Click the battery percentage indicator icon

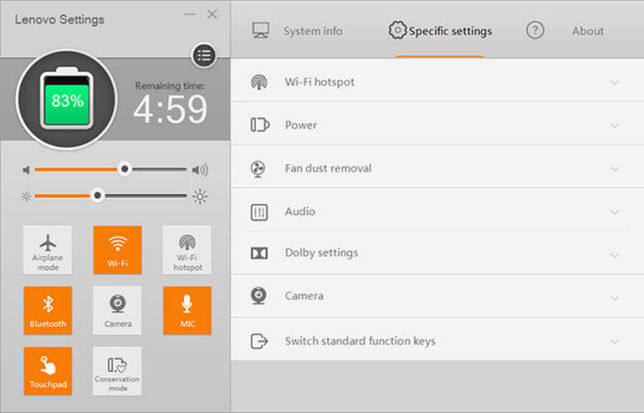tap(67, 99)
